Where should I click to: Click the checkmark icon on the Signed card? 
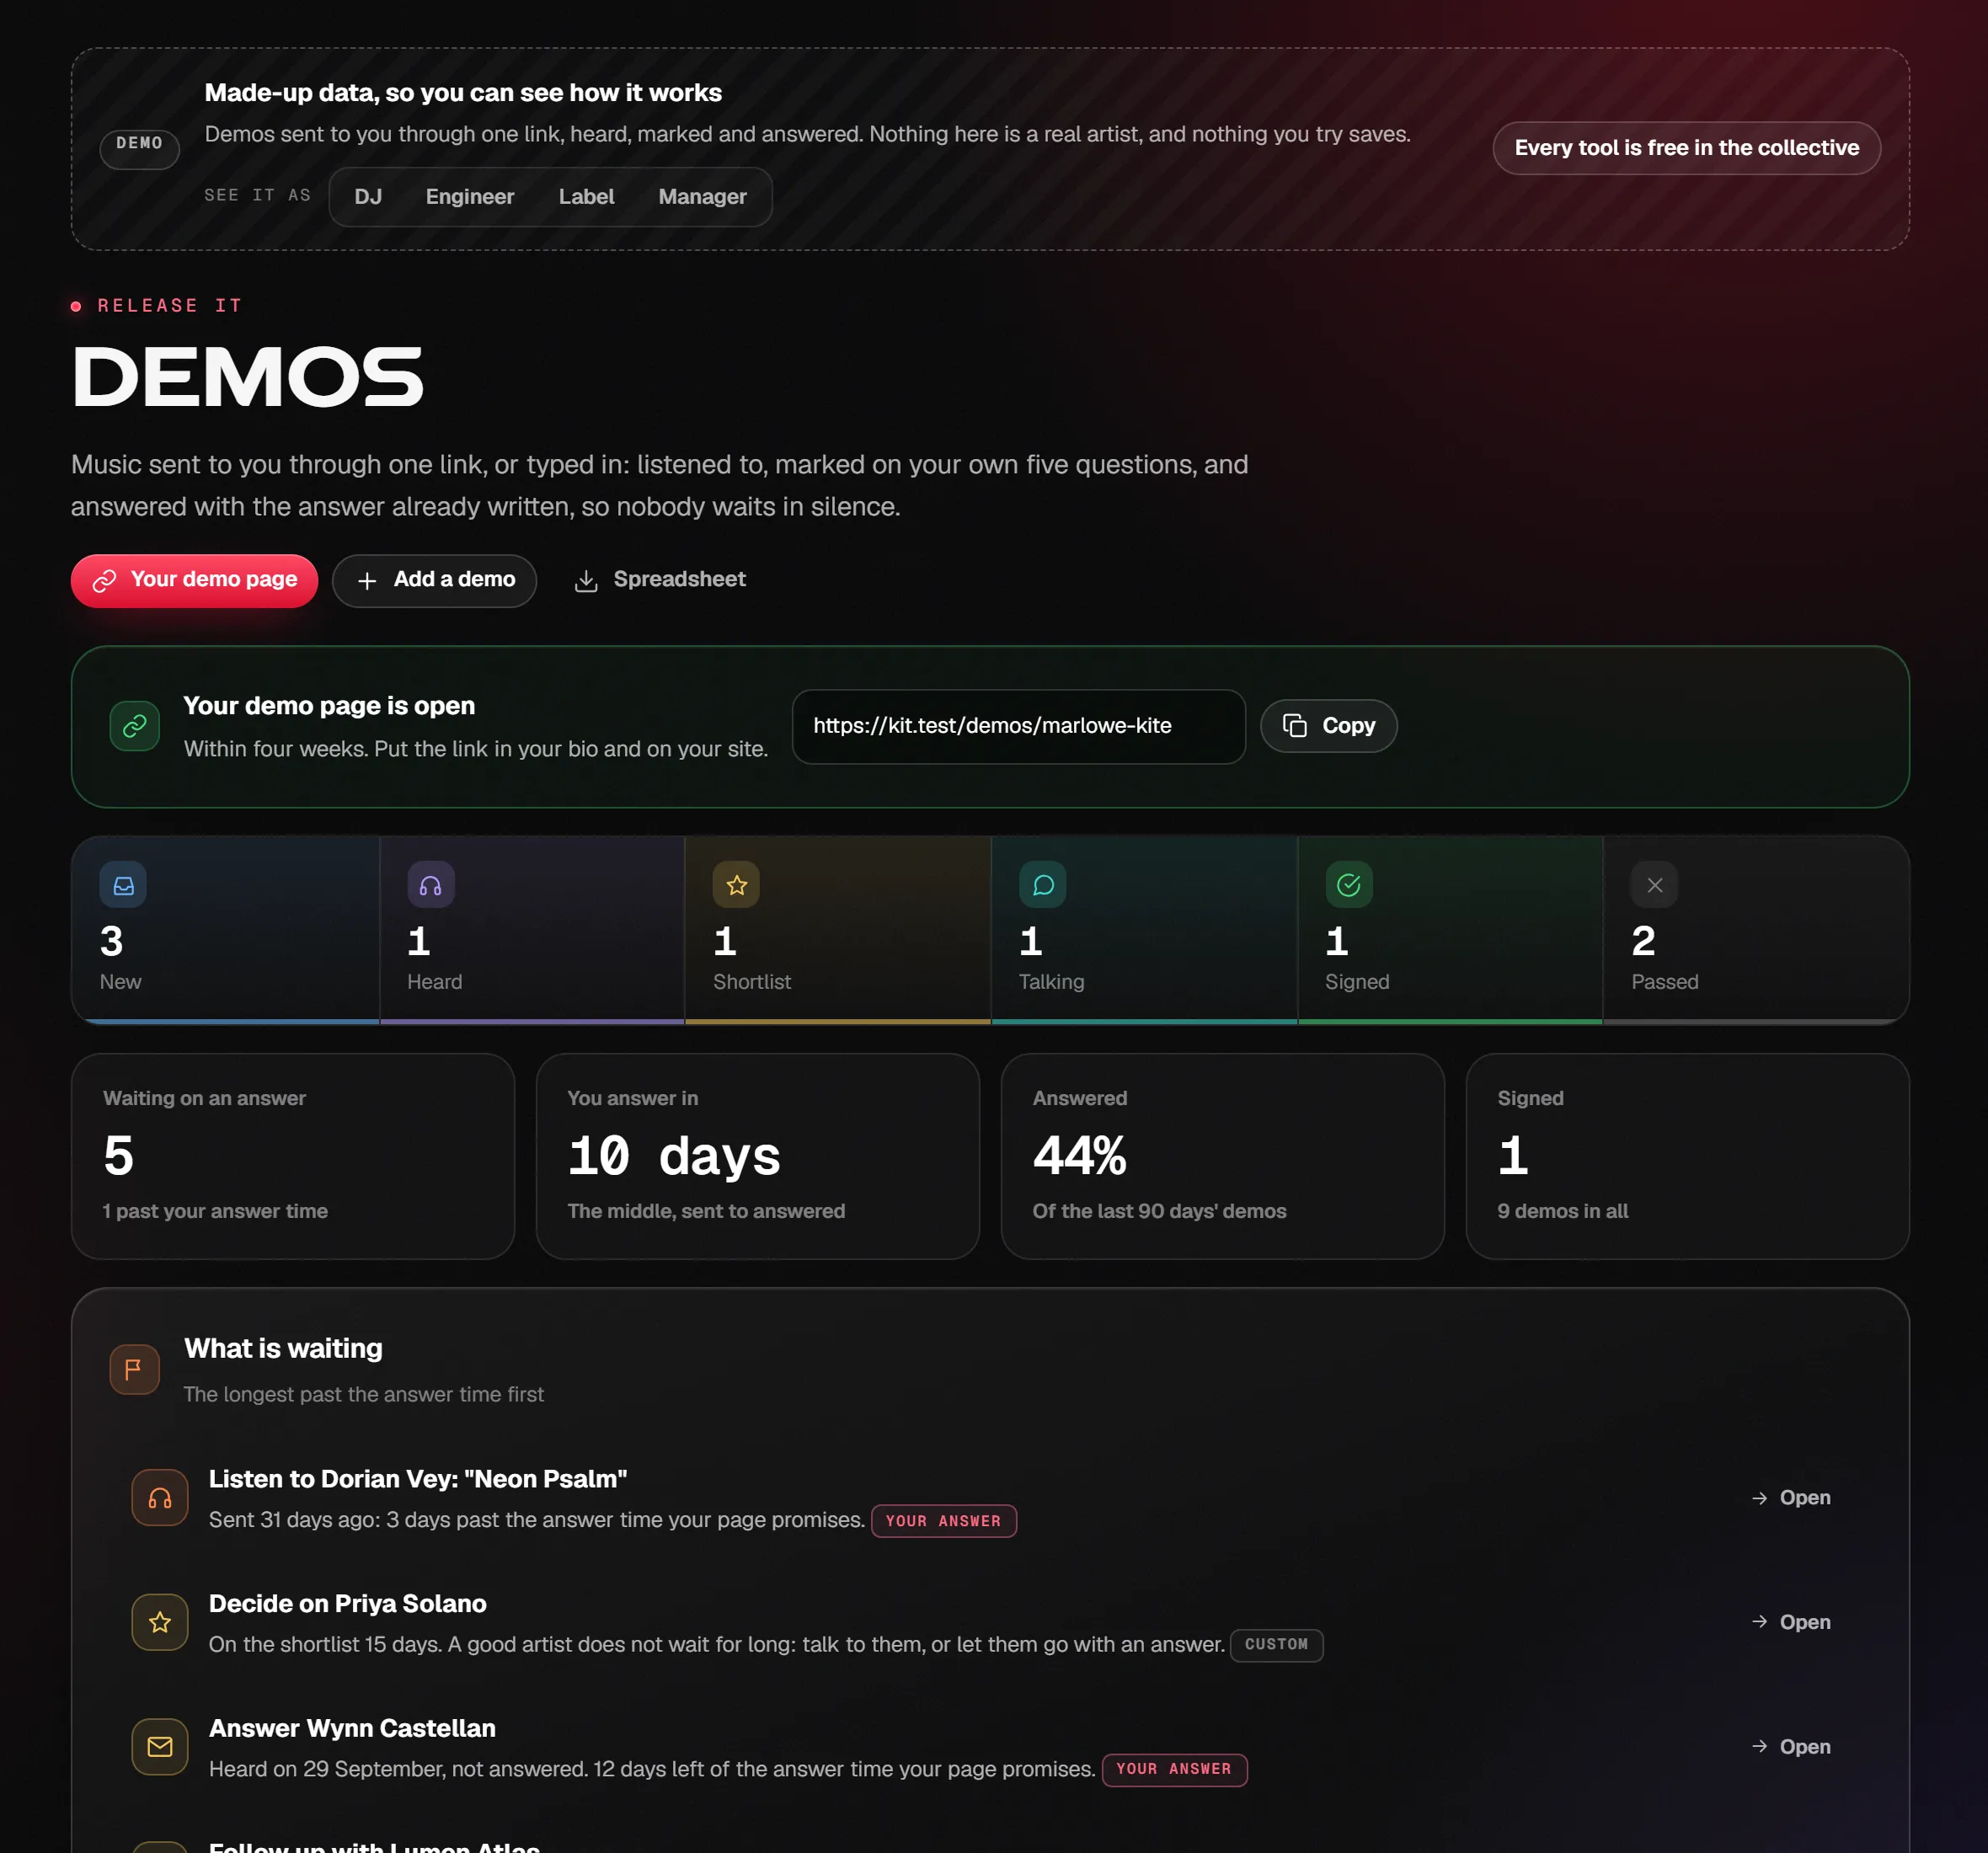[1349, 885]
